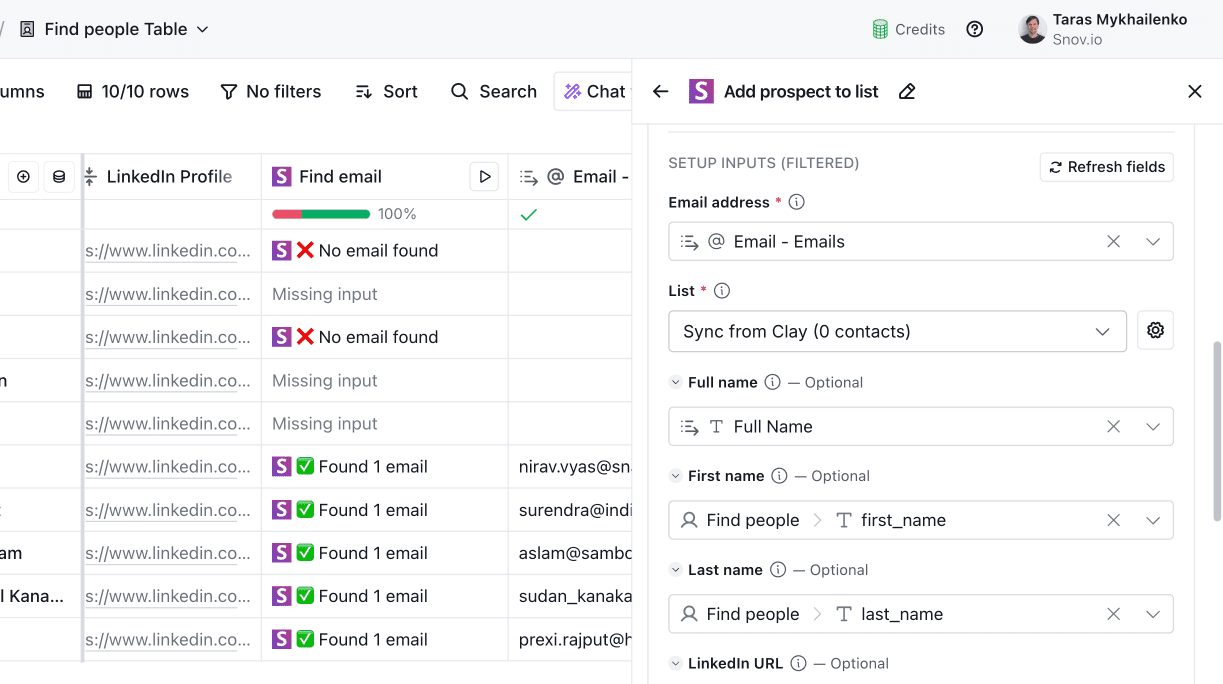
Task: Run the Find email column play button
Action: click(484, 177)
